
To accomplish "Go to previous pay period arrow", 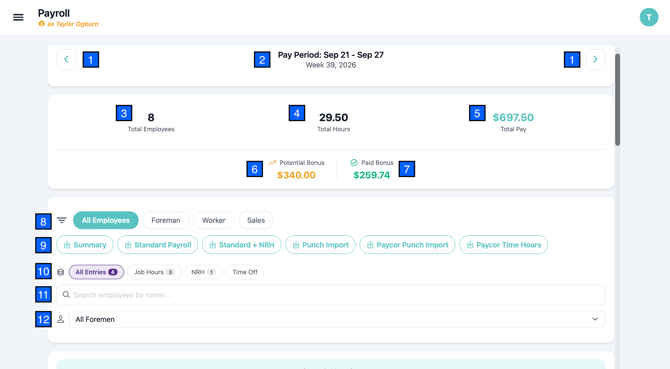I will [x=66, y=59].
